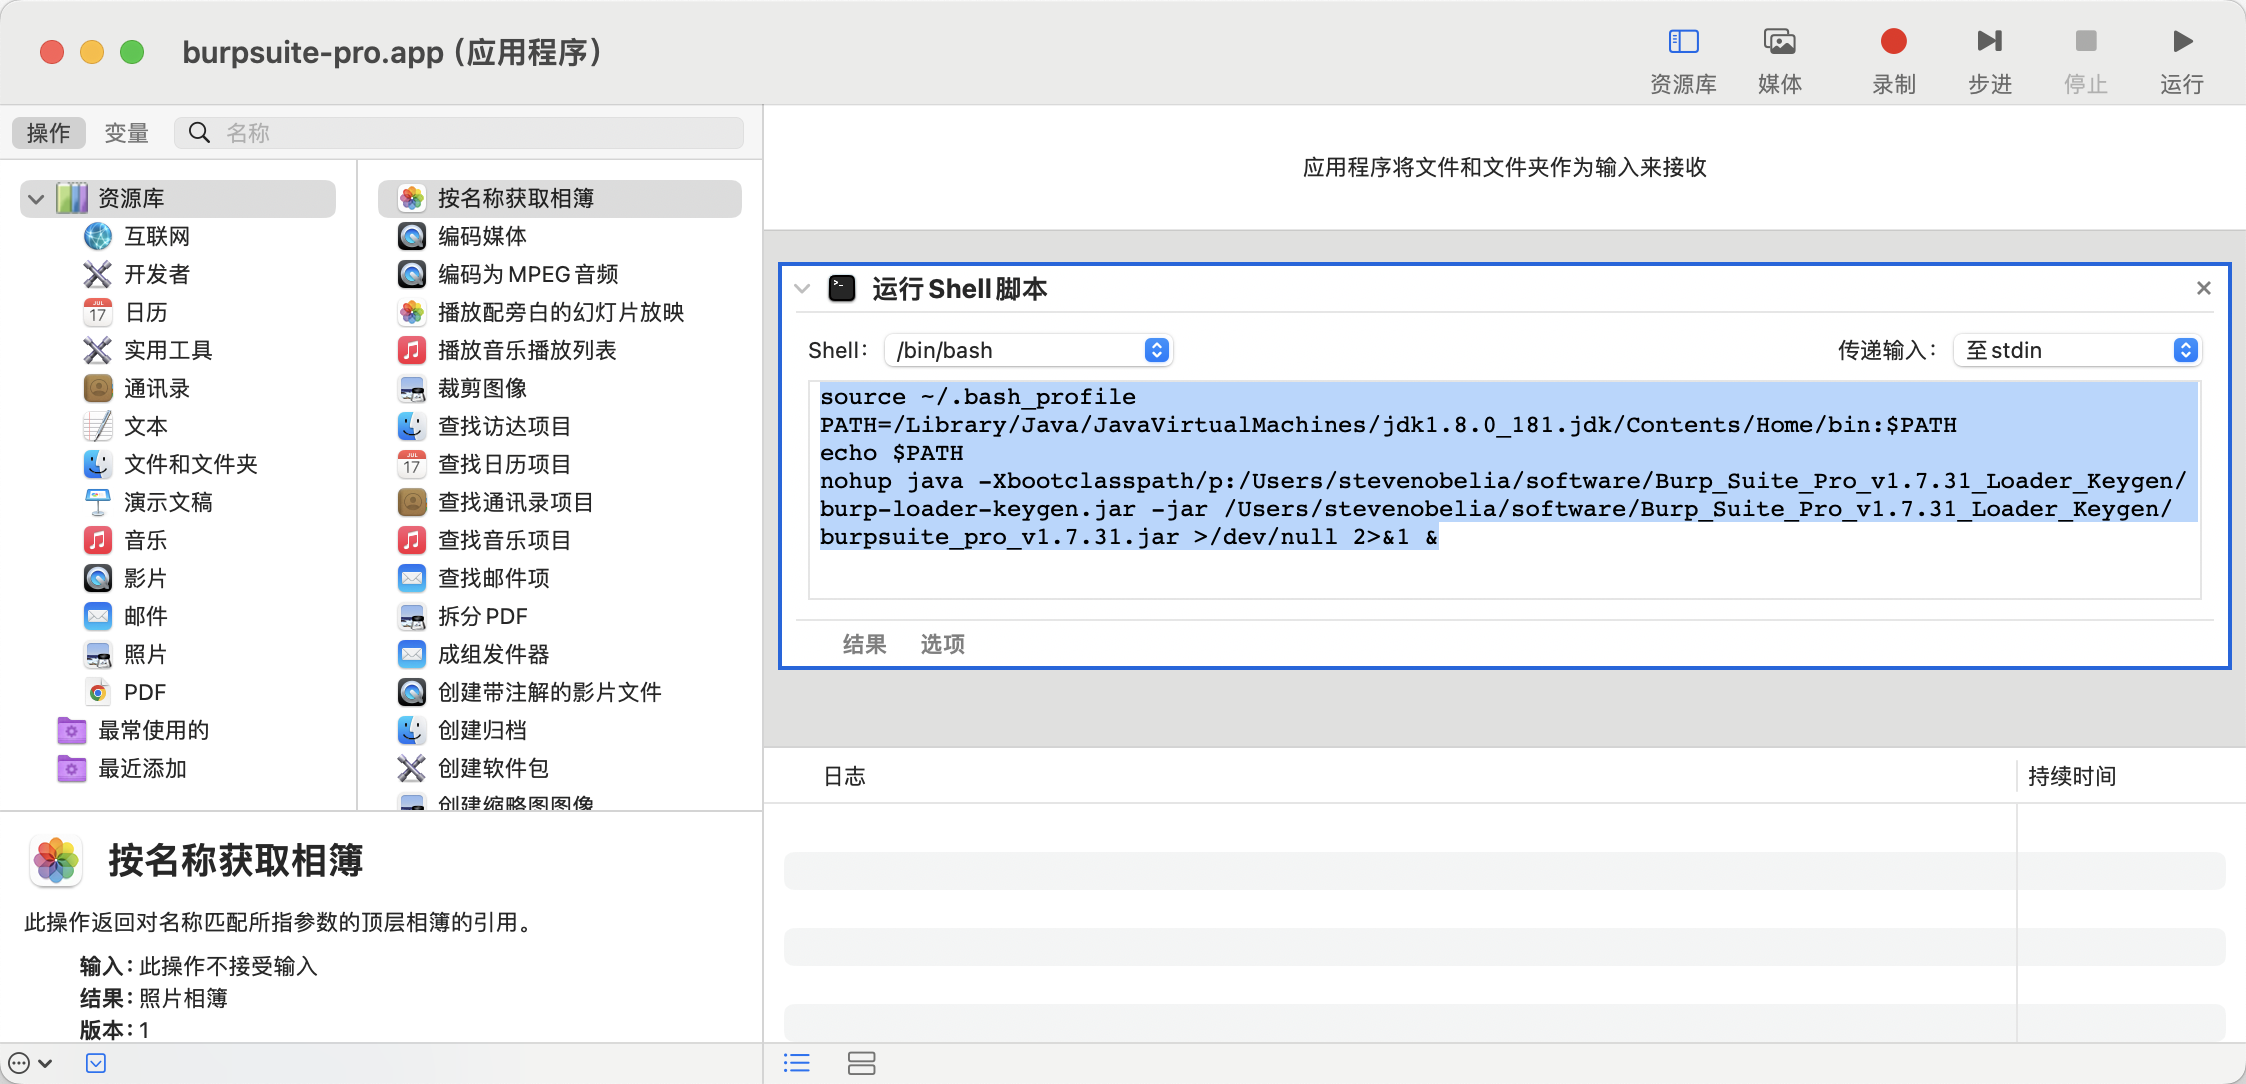Screen dimensions: 2246x1084
Task: Remove the Run Shell Script action
Action: click(x=2203, y=288)
